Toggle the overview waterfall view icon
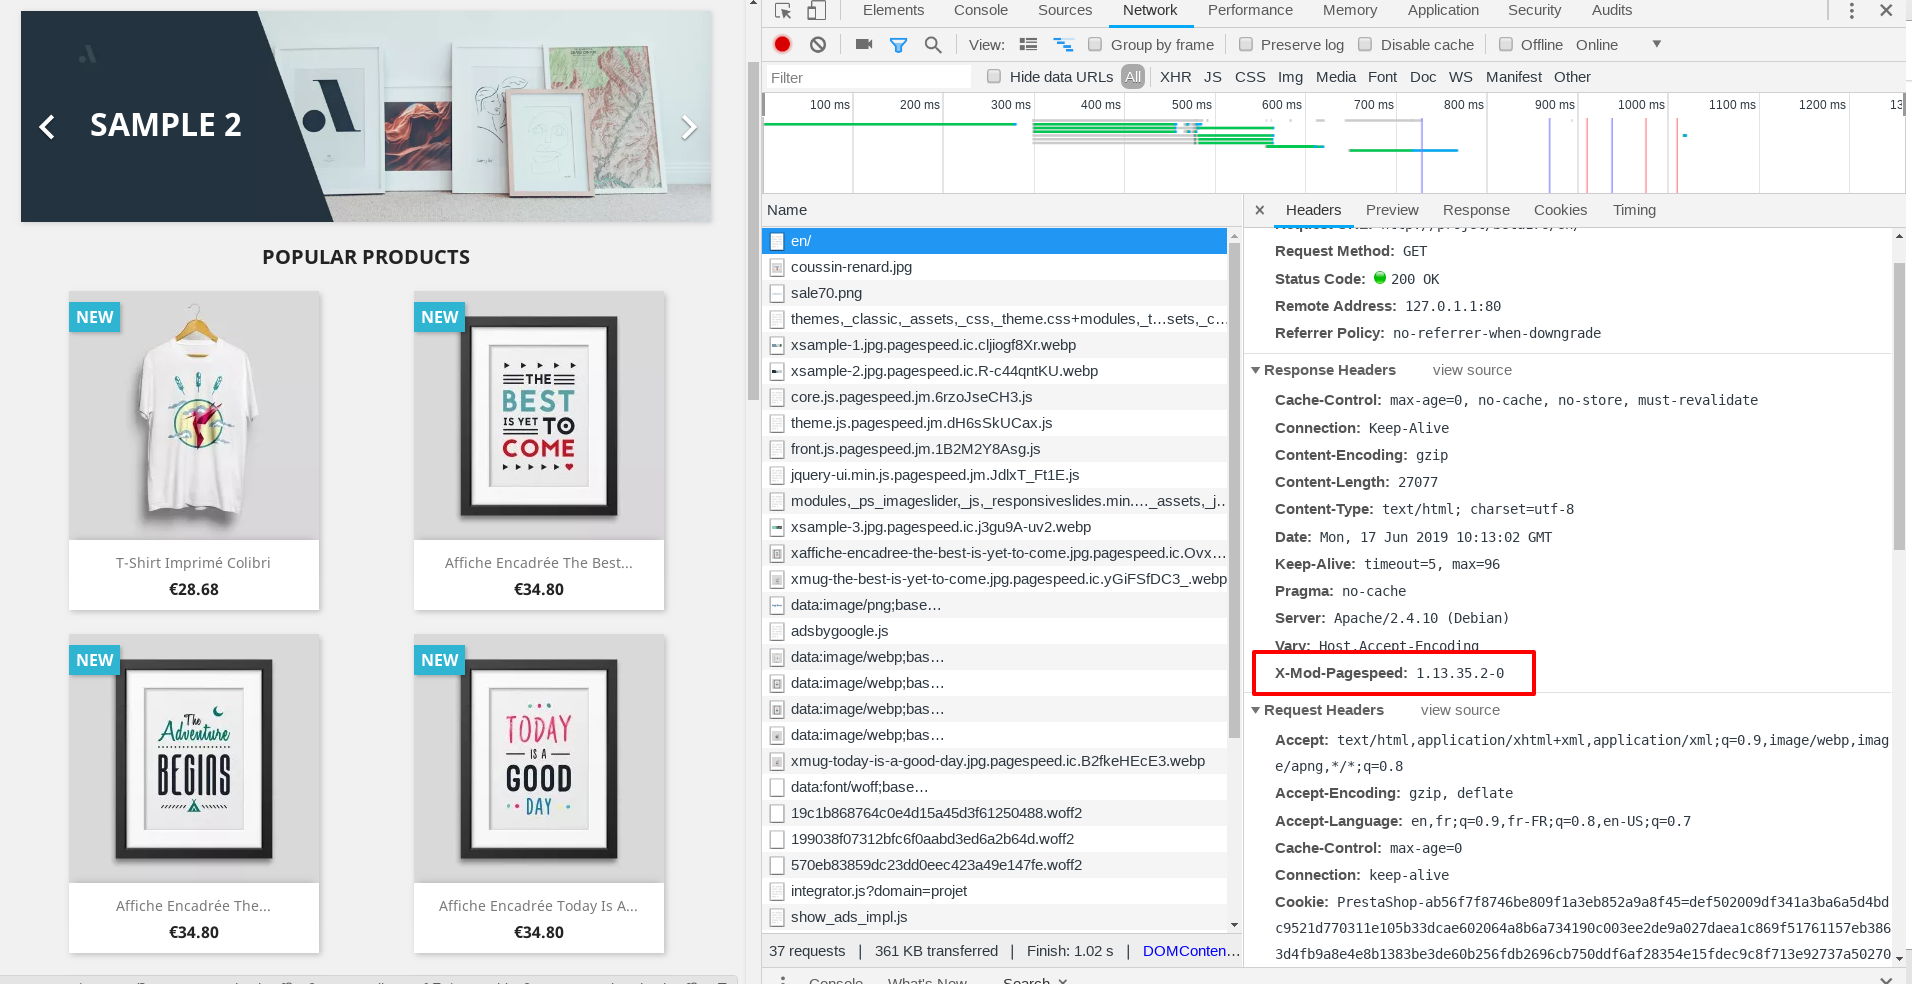This screenshot has height=984, width=1912. 1063,44
